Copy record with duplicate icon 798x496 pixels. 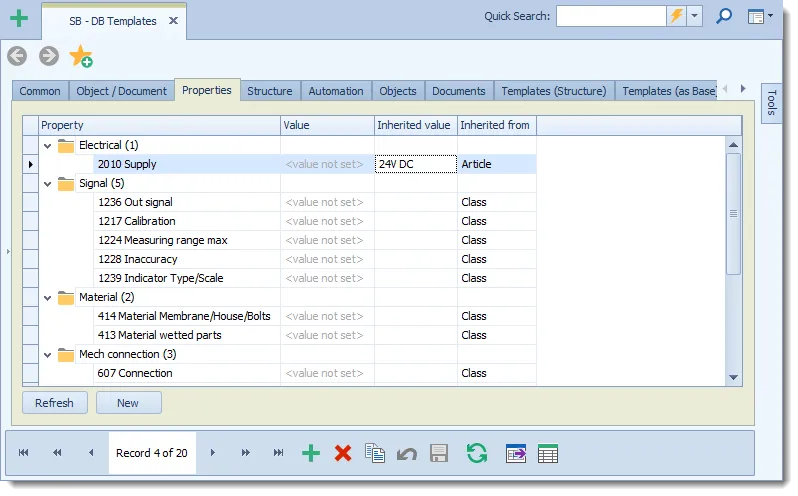coord(375,453)
